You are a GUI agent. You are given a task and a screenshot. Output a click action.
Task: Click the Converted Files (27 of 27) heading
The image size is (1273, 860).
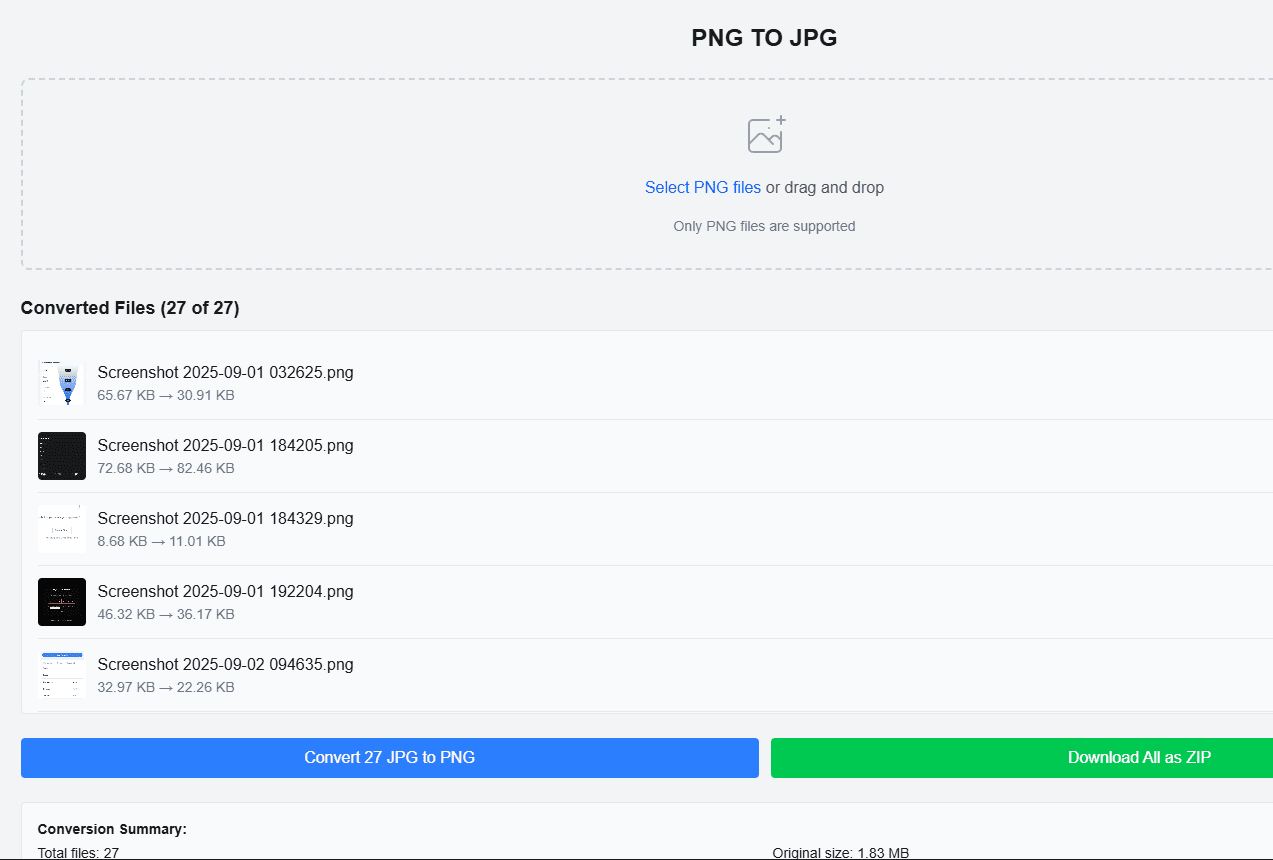click(130, 308)
